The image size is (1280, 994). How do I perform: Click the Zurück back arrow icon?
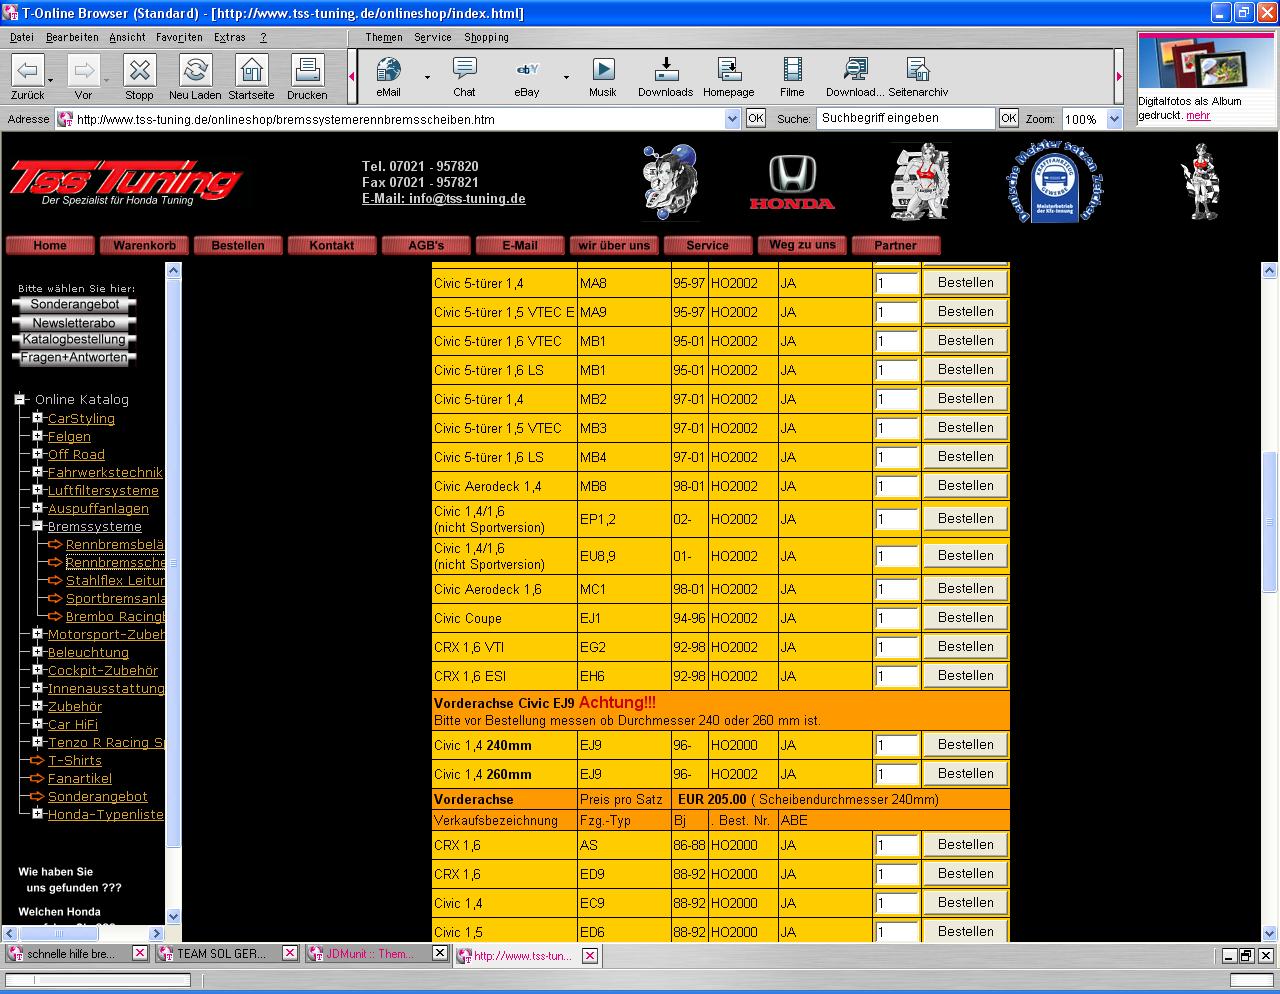tap(27, 70)
